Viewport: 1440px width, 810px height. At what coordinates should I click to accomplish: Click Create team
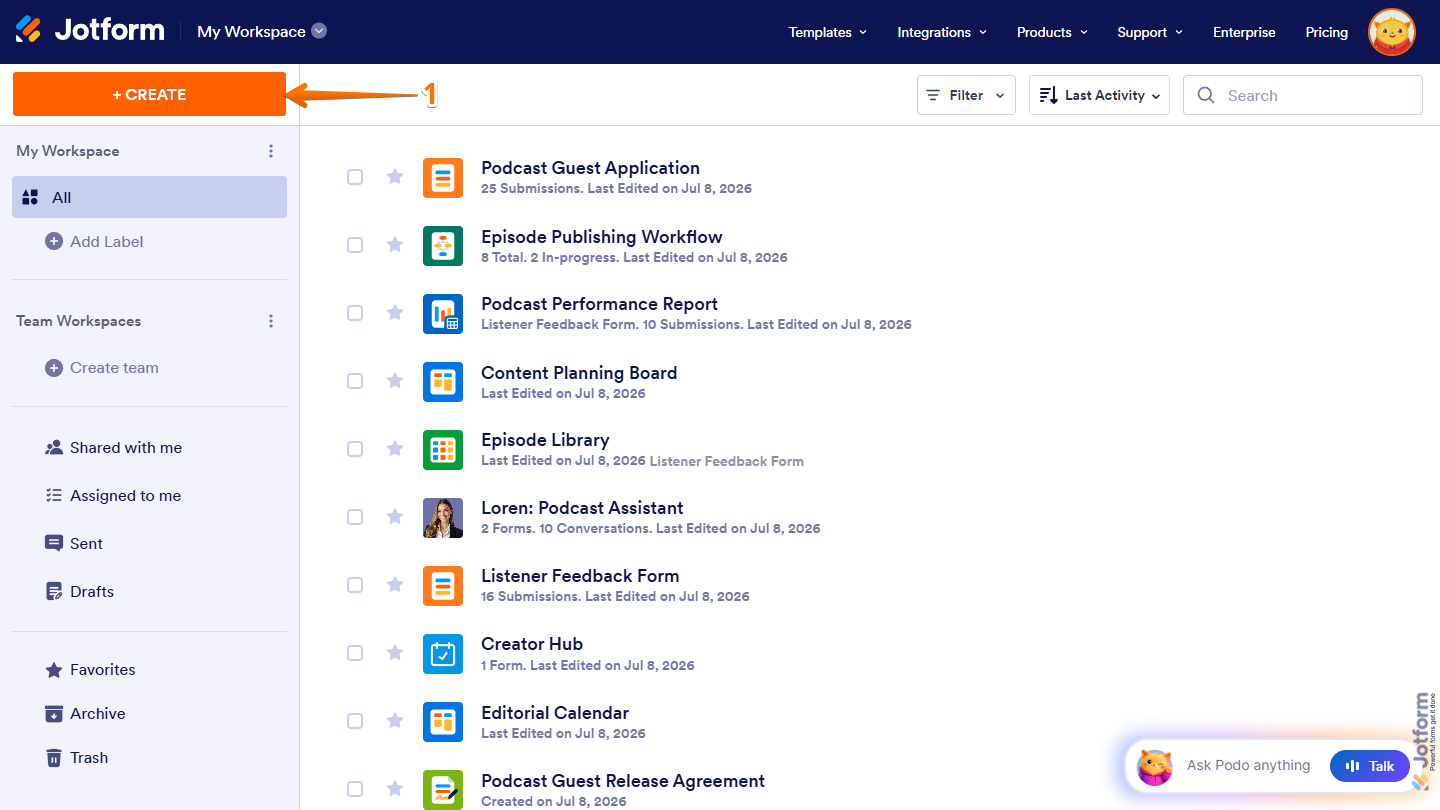pyautogui.click(x=102, y=368)
